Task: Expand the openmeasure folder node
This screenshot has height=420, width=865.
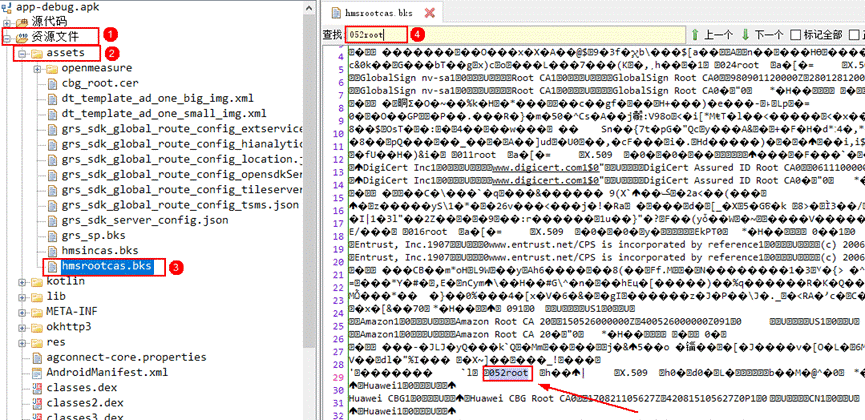Action: 38,68
